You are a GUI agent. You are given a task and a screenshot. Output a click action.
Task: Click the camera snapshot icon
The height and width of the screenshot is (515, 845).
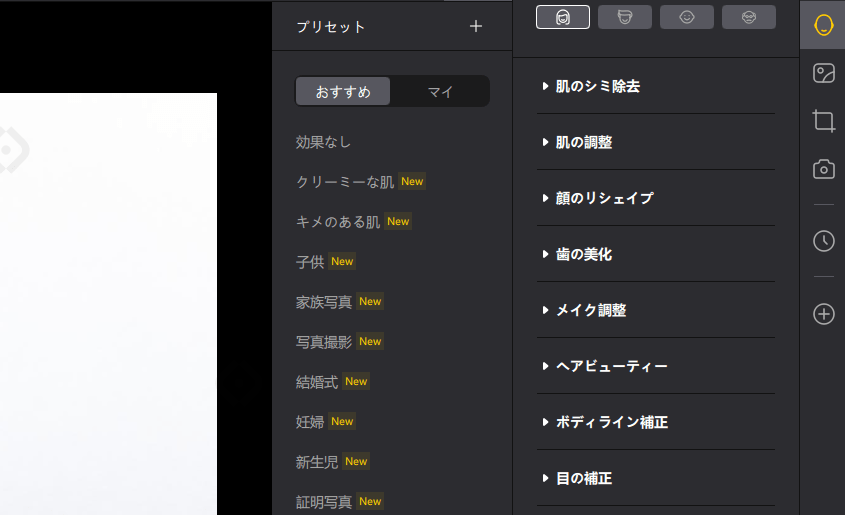823,169
